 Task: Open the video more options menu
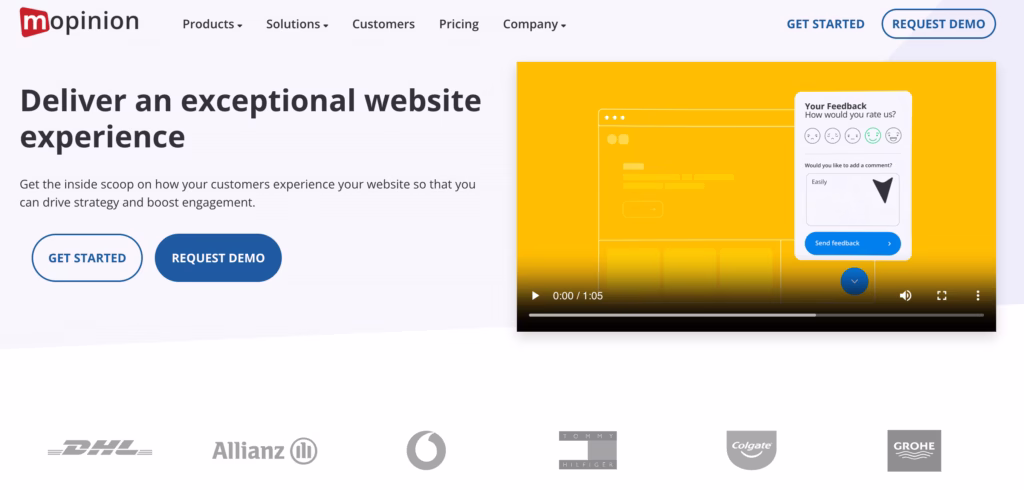coord(978,296)
